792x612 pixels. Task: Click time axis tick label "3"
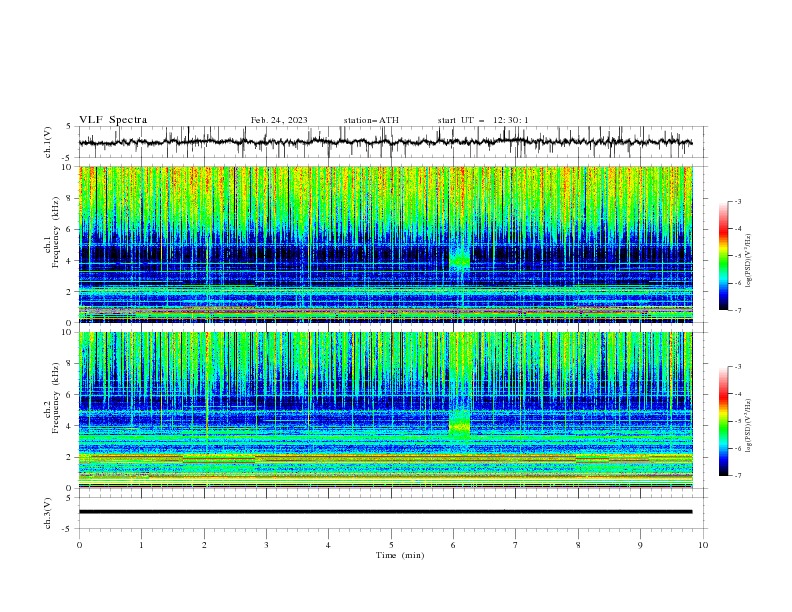coord(266,545)
